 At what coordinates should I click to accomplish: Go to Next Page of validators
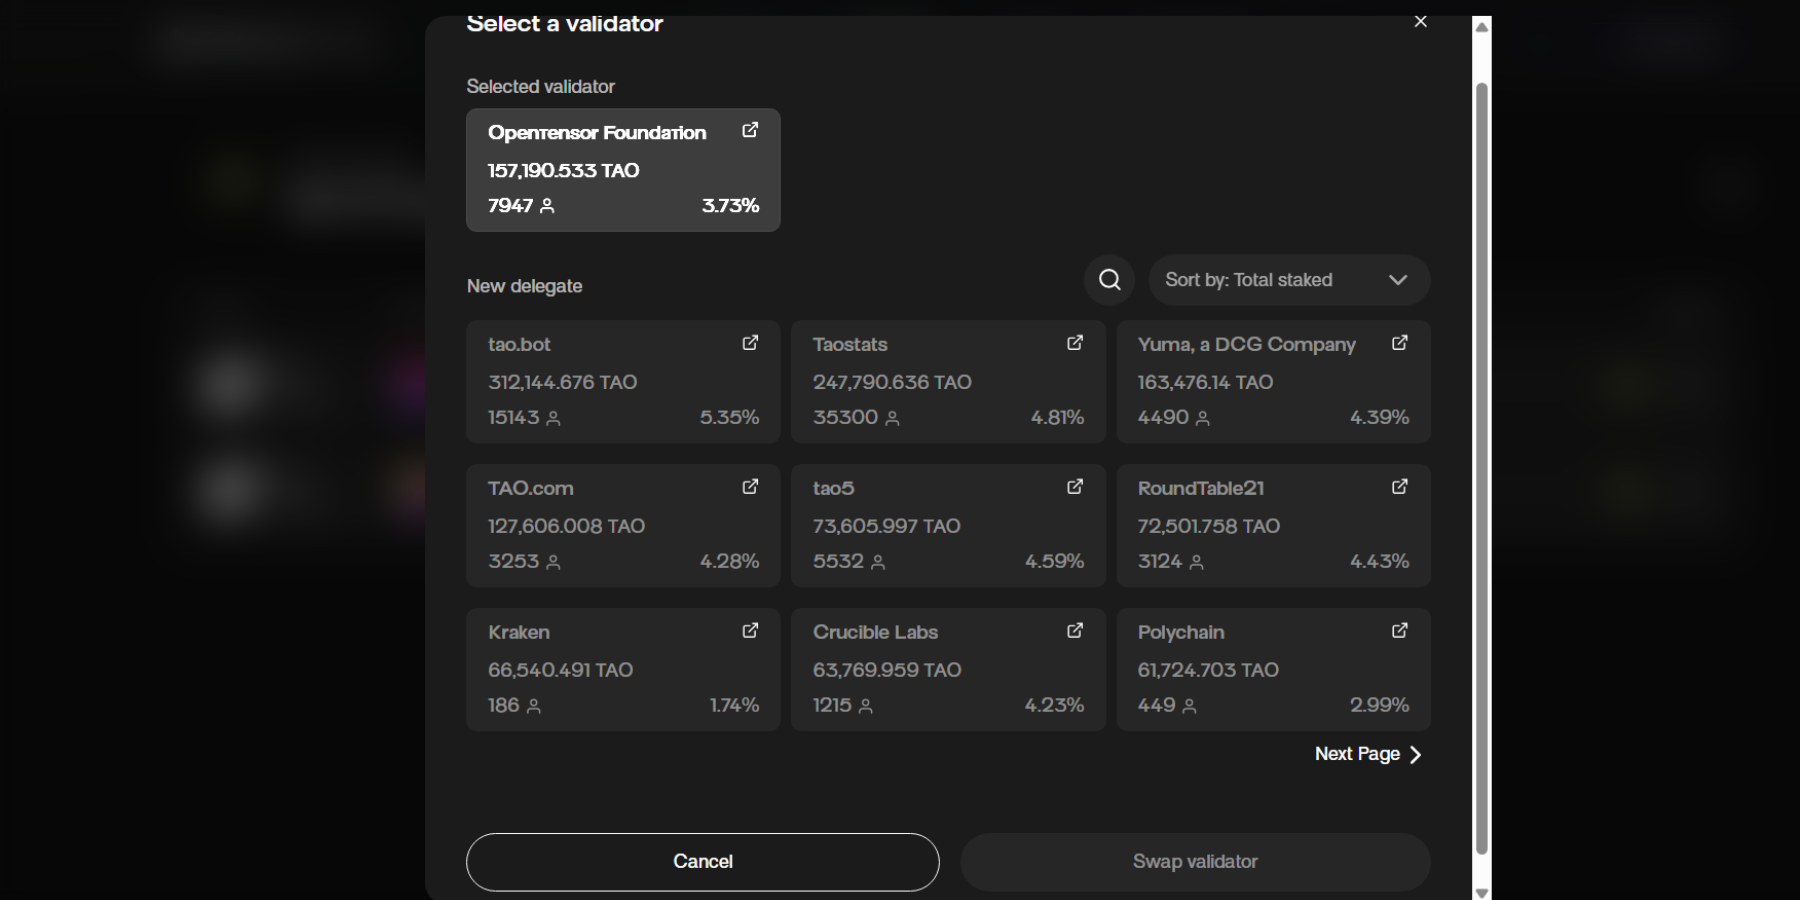coord(1367,754)
